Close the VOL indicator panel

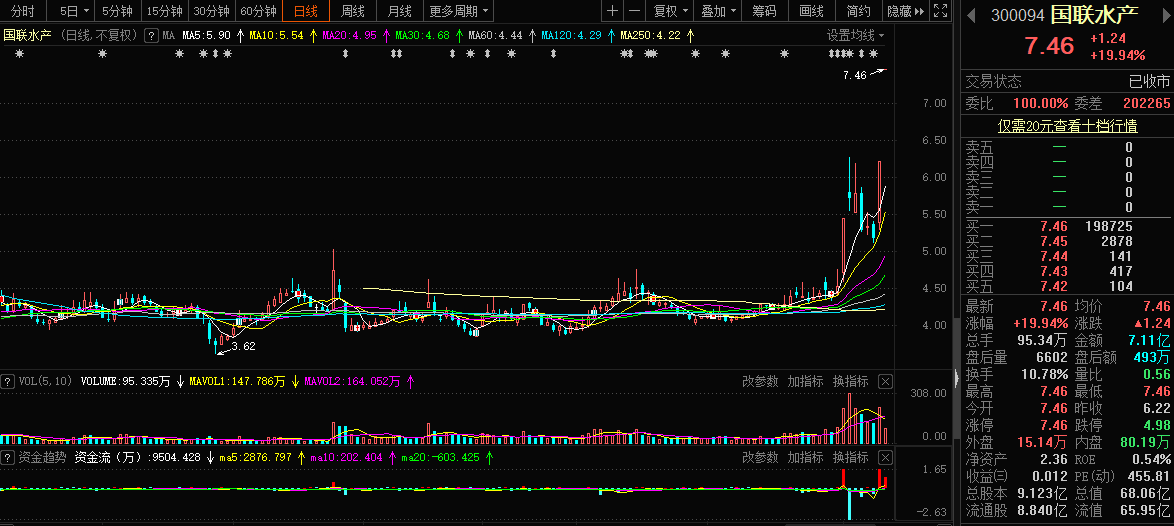885,382
